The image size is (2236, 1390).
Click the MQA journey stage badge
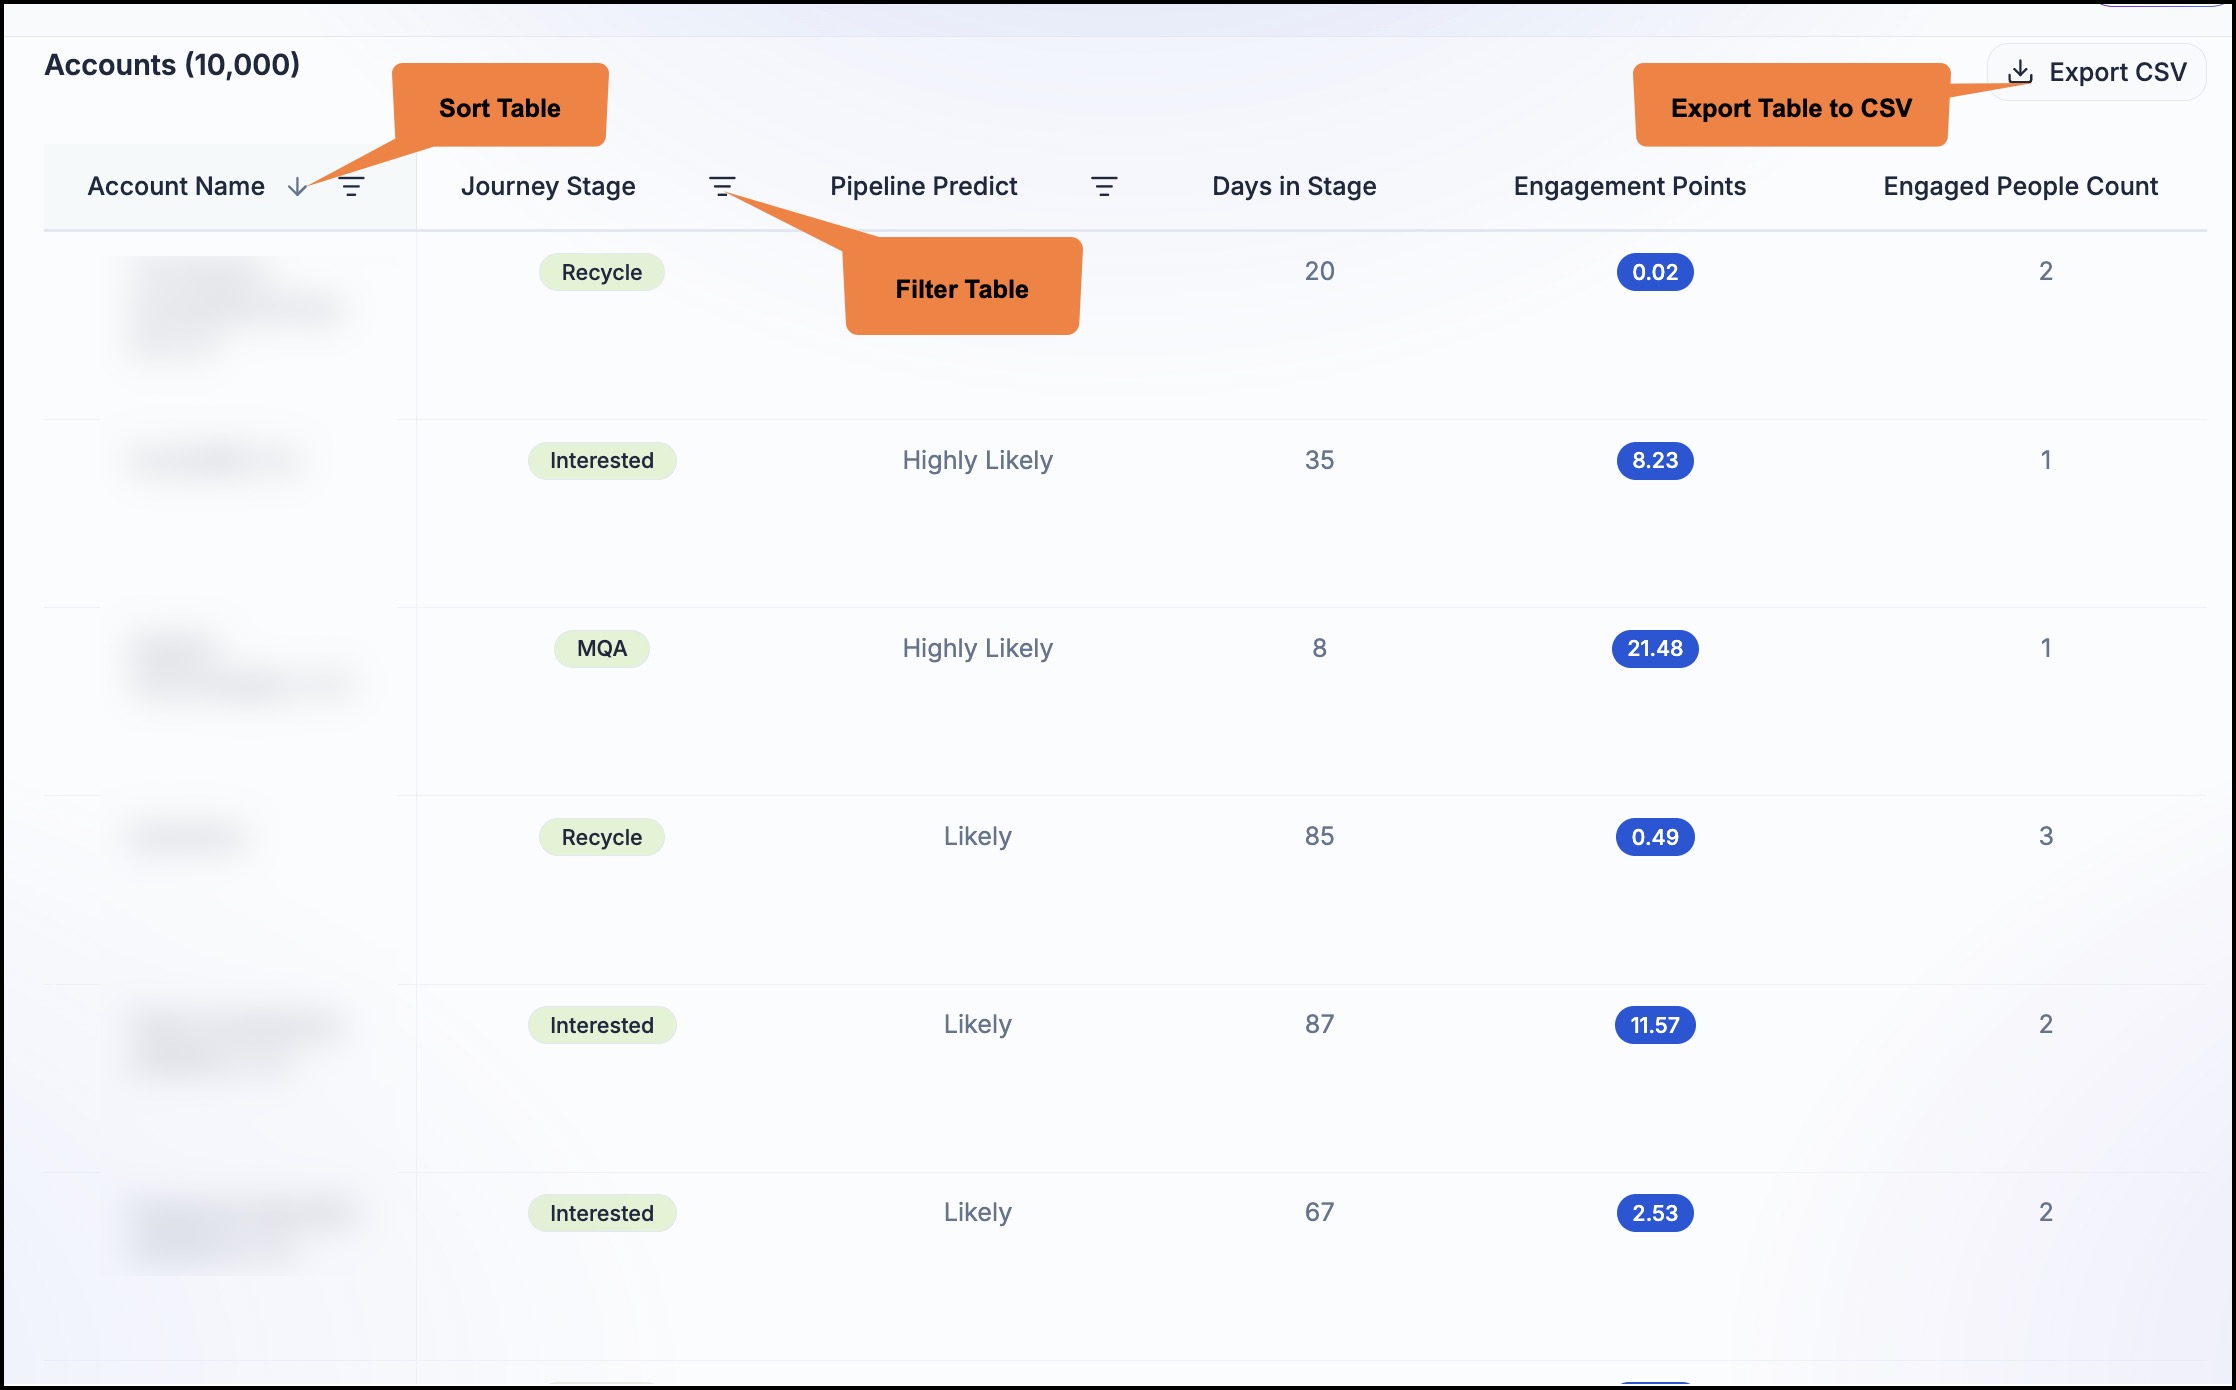(602, 649)
